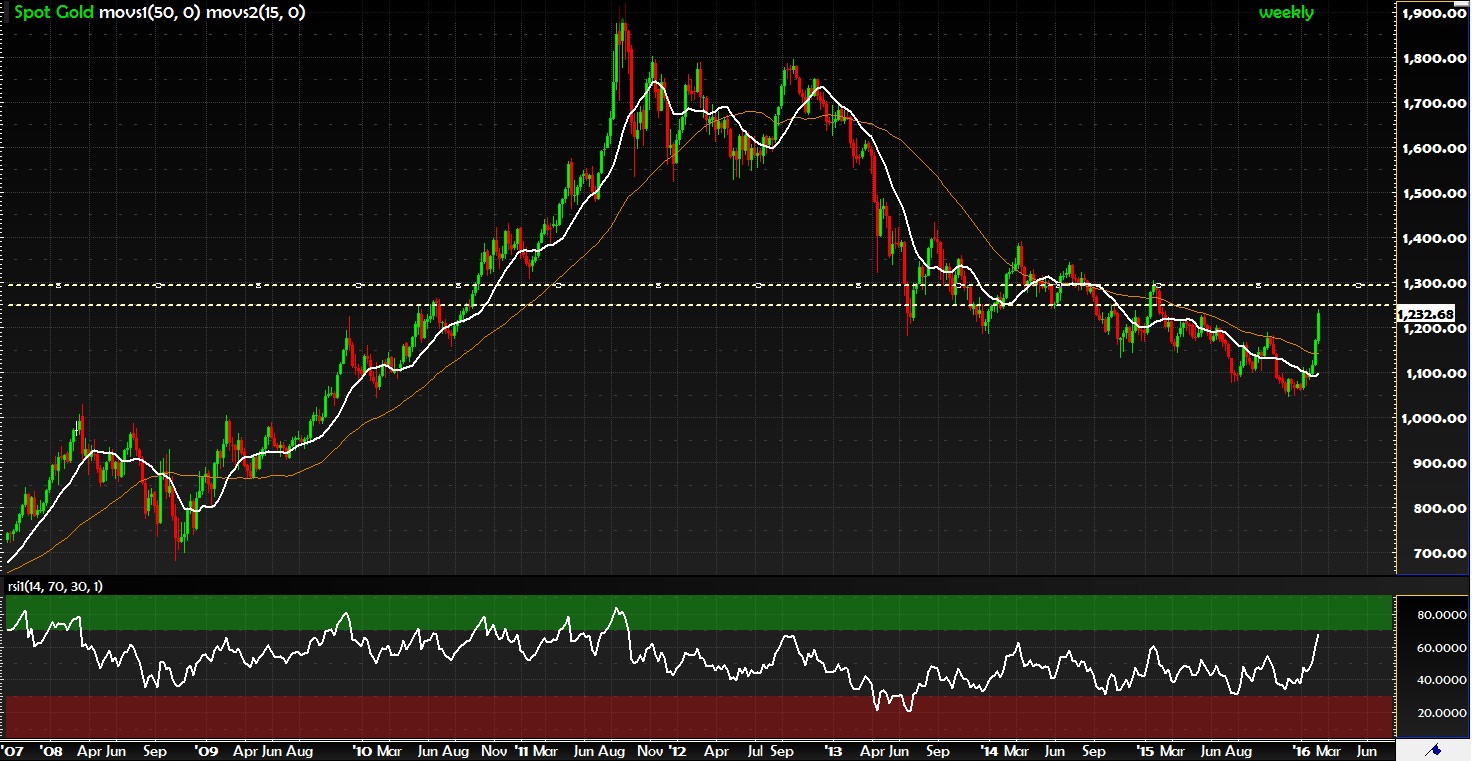Screen dimensions: 1472x761
Task: Click the '13 year marker on time axis
Action: 832,749
